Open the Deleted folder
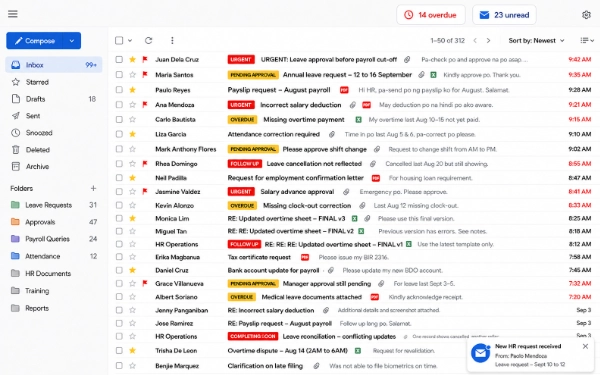Image resolution: width=600 pixels, height=375 pixels. pos(54,150)
